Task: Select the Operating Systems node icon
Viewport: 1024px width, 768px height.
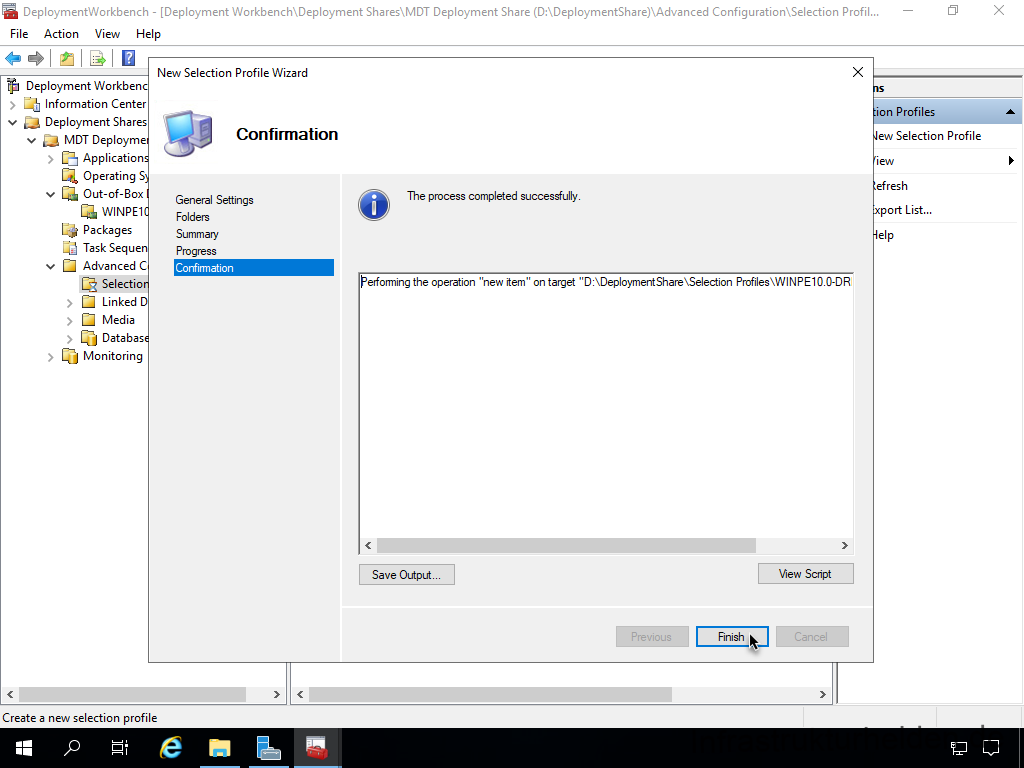Action: click(x=69, y=176)
